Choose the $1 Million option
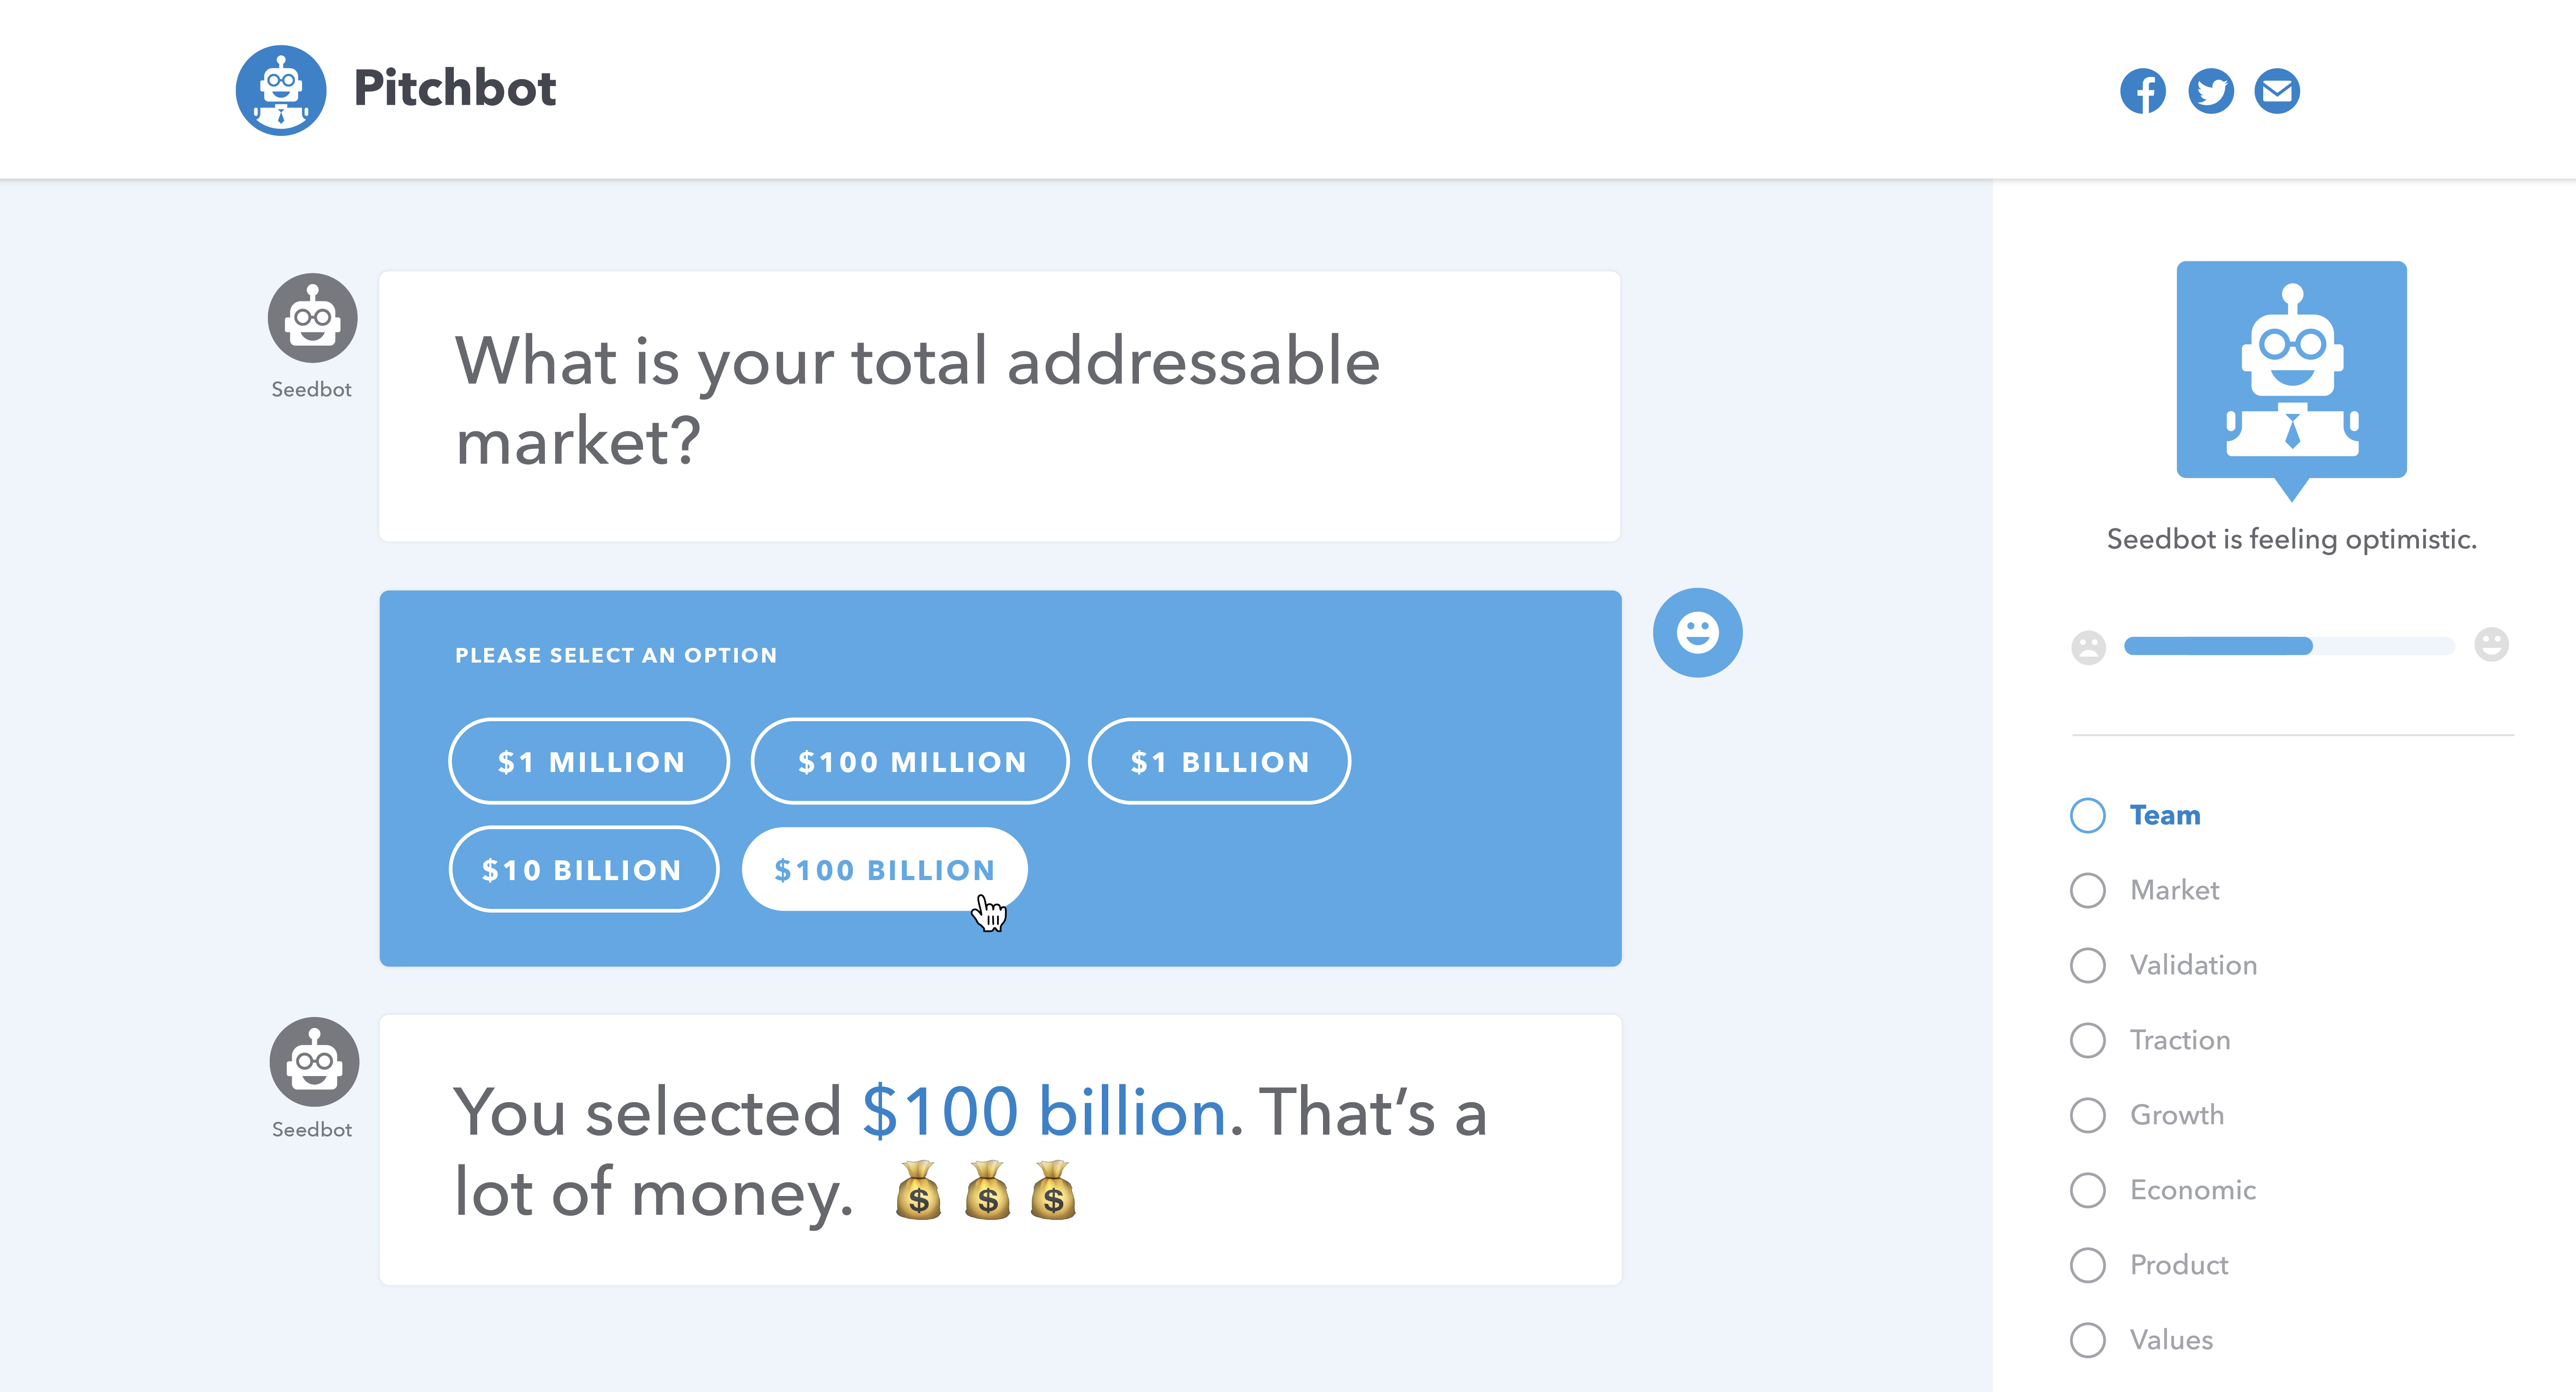The height and width of the screenshot is (1392, 2576). pyautogui.click(x=590, y=762)
